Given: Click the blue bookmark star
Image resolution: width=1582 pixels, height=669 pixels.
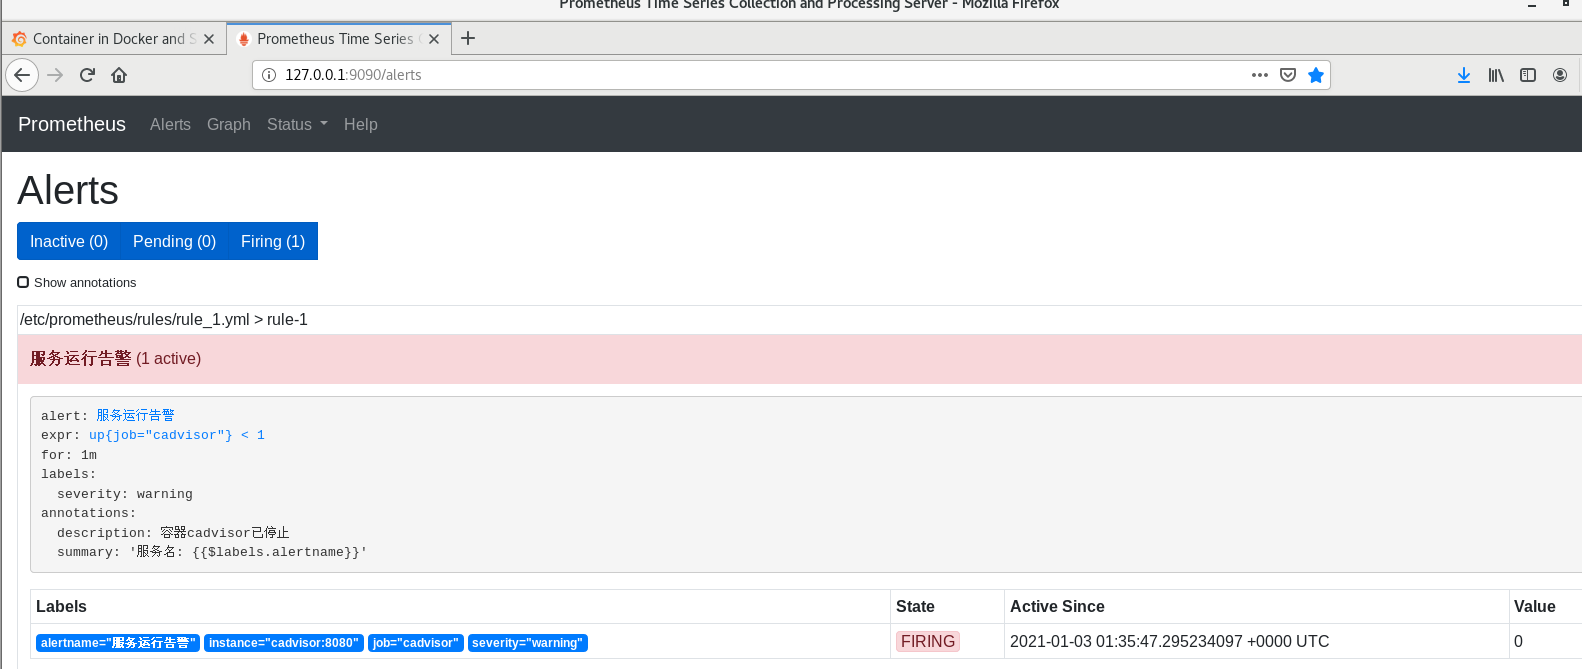Looking at the screenshot, I should click(1316, 75).
